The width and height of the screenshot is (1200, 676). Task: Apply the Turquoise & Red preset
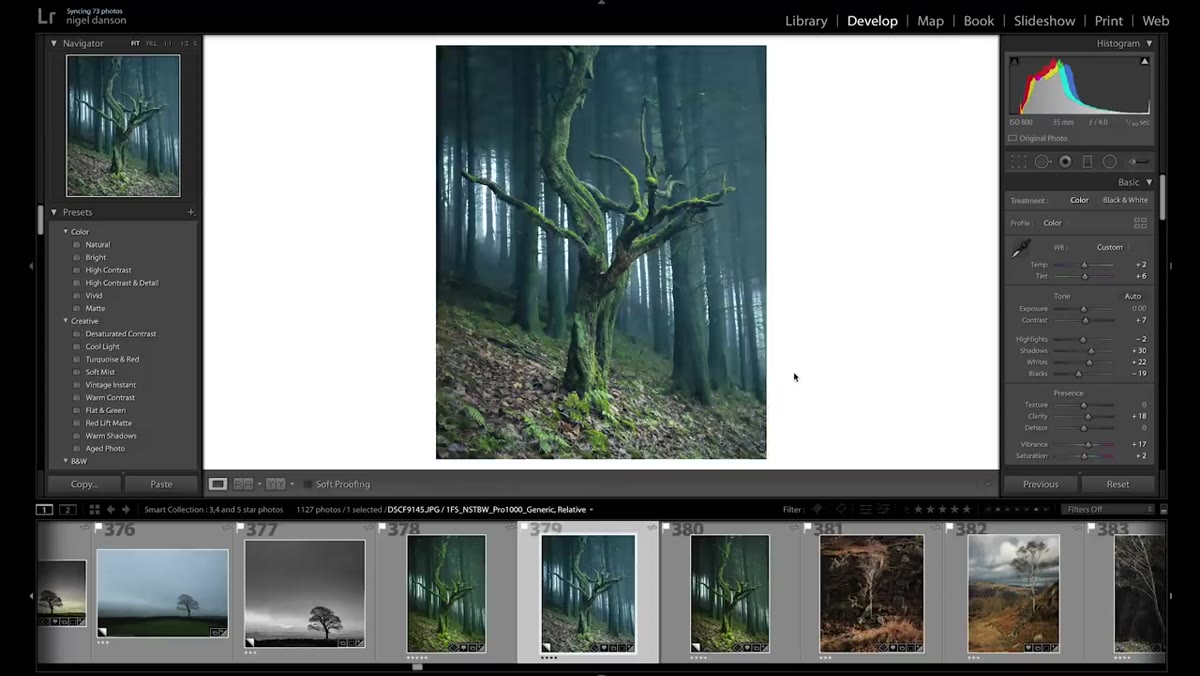click(112, 359)
